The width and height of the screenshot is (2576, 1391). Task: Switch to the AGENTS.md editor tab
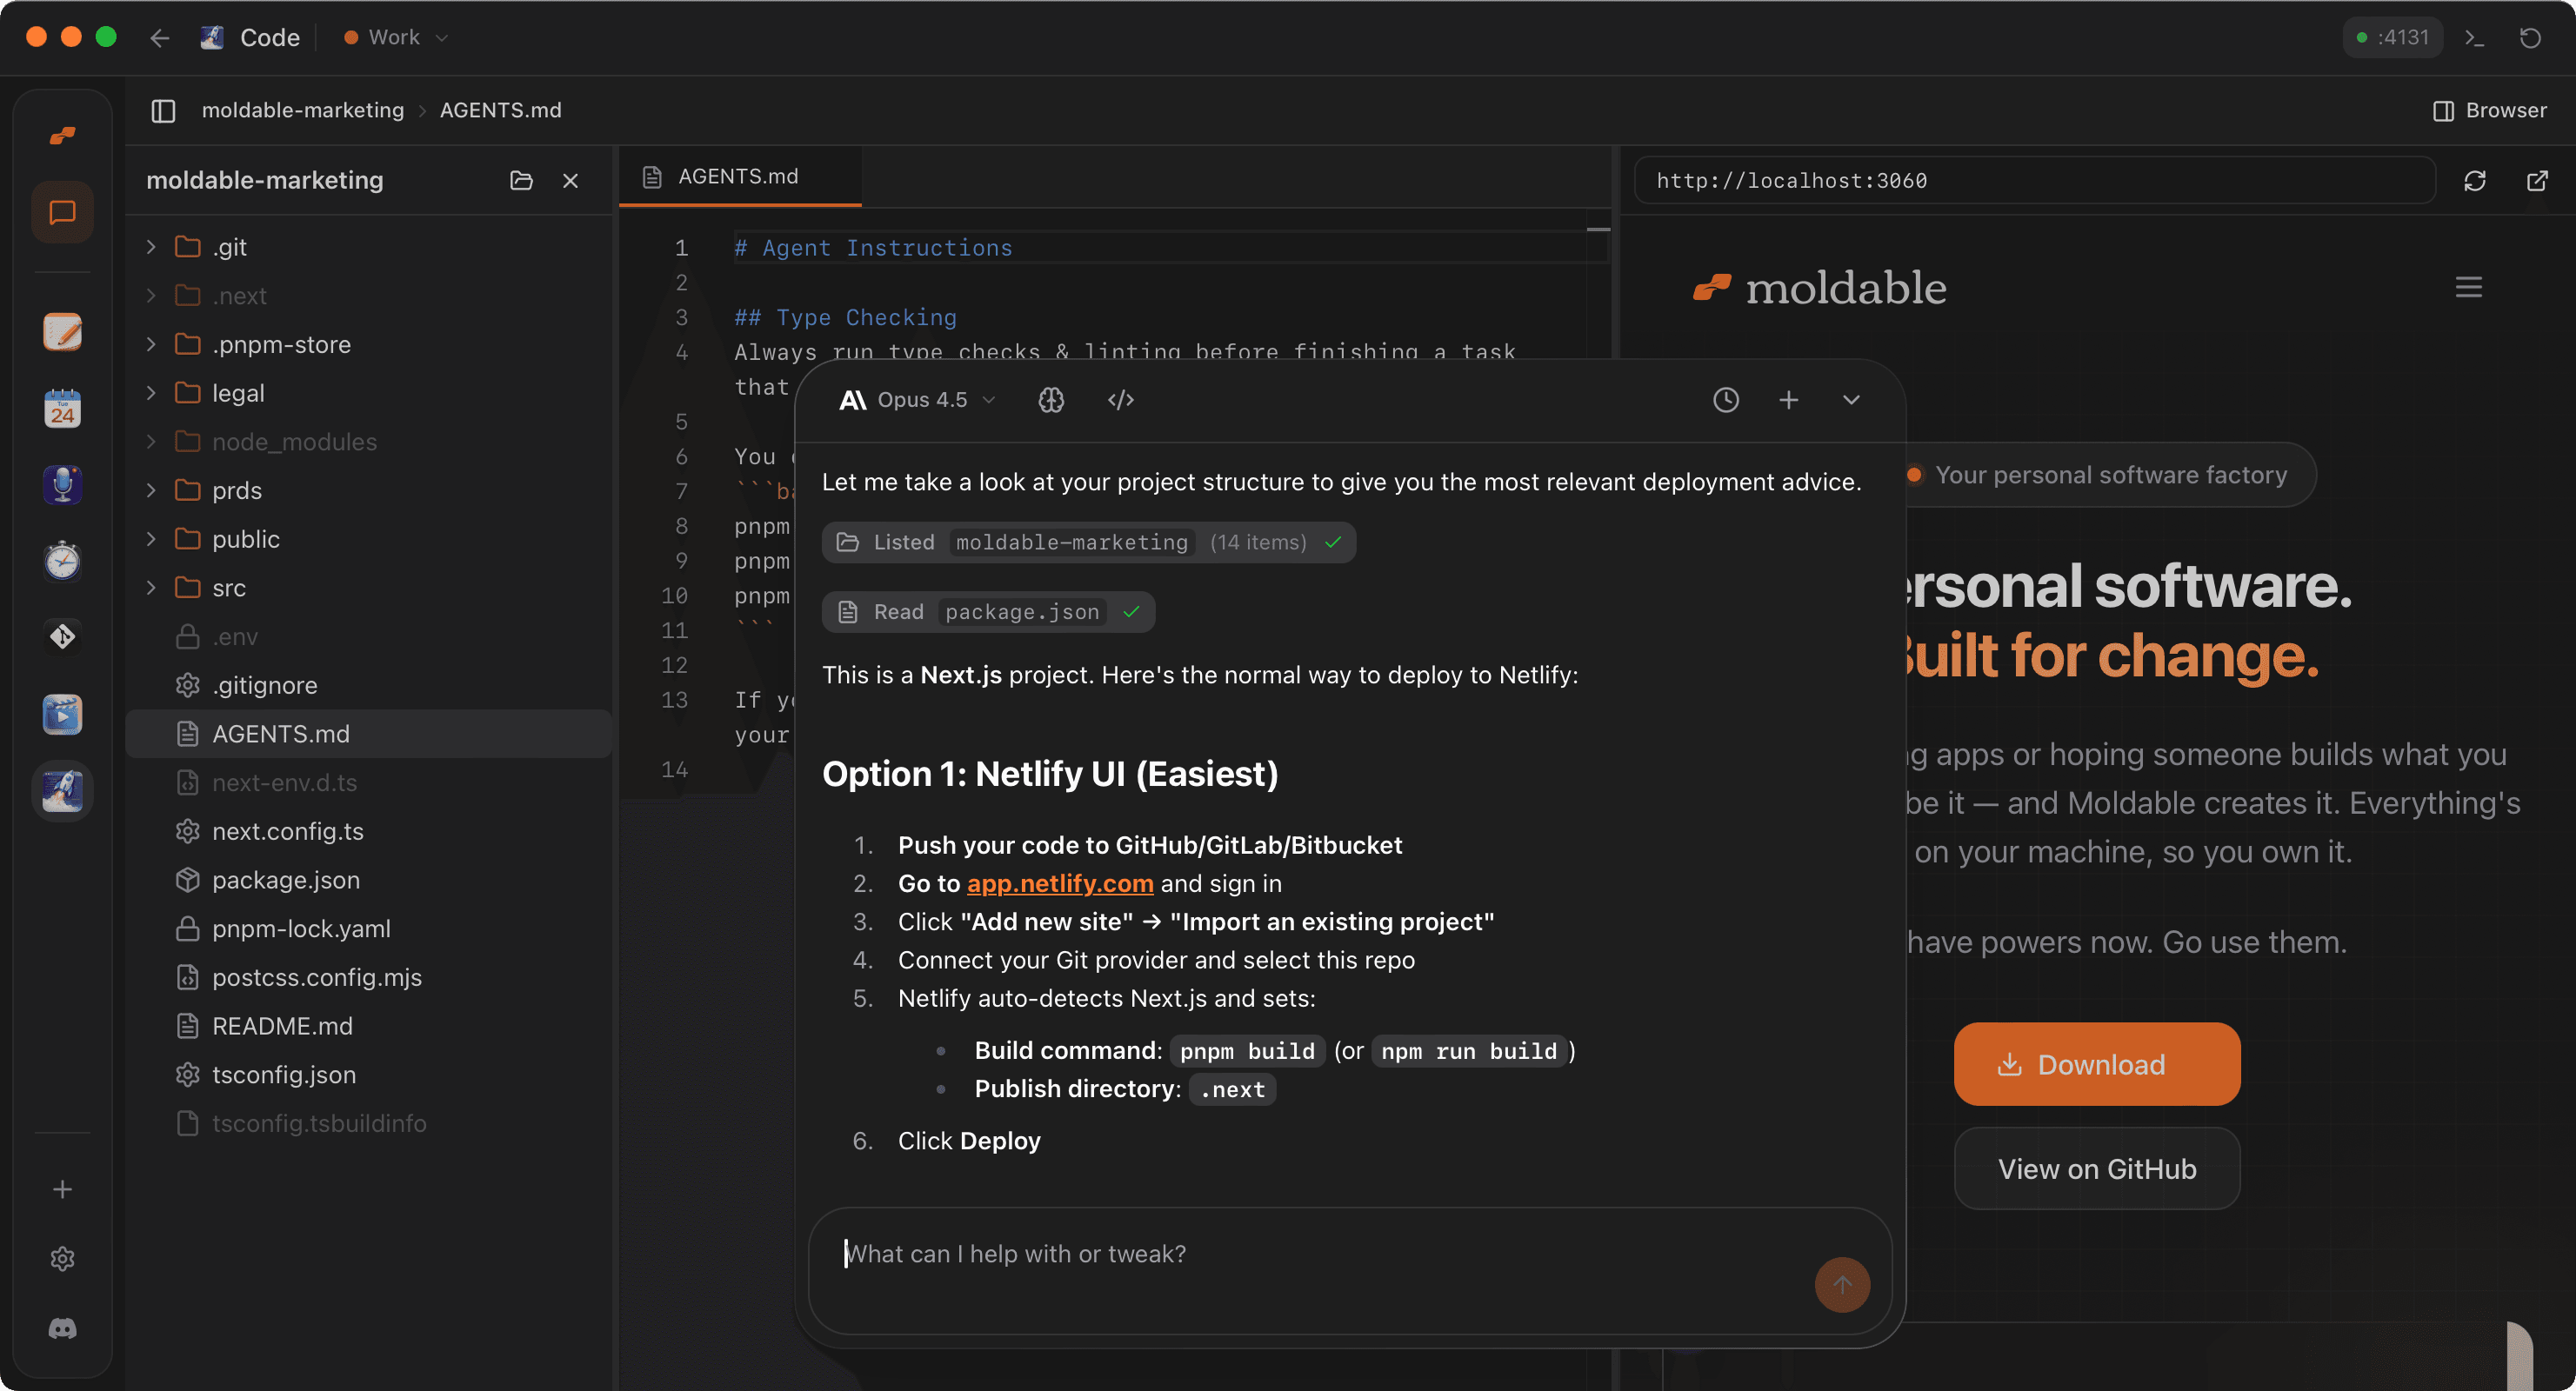click(x=738, y=176)
